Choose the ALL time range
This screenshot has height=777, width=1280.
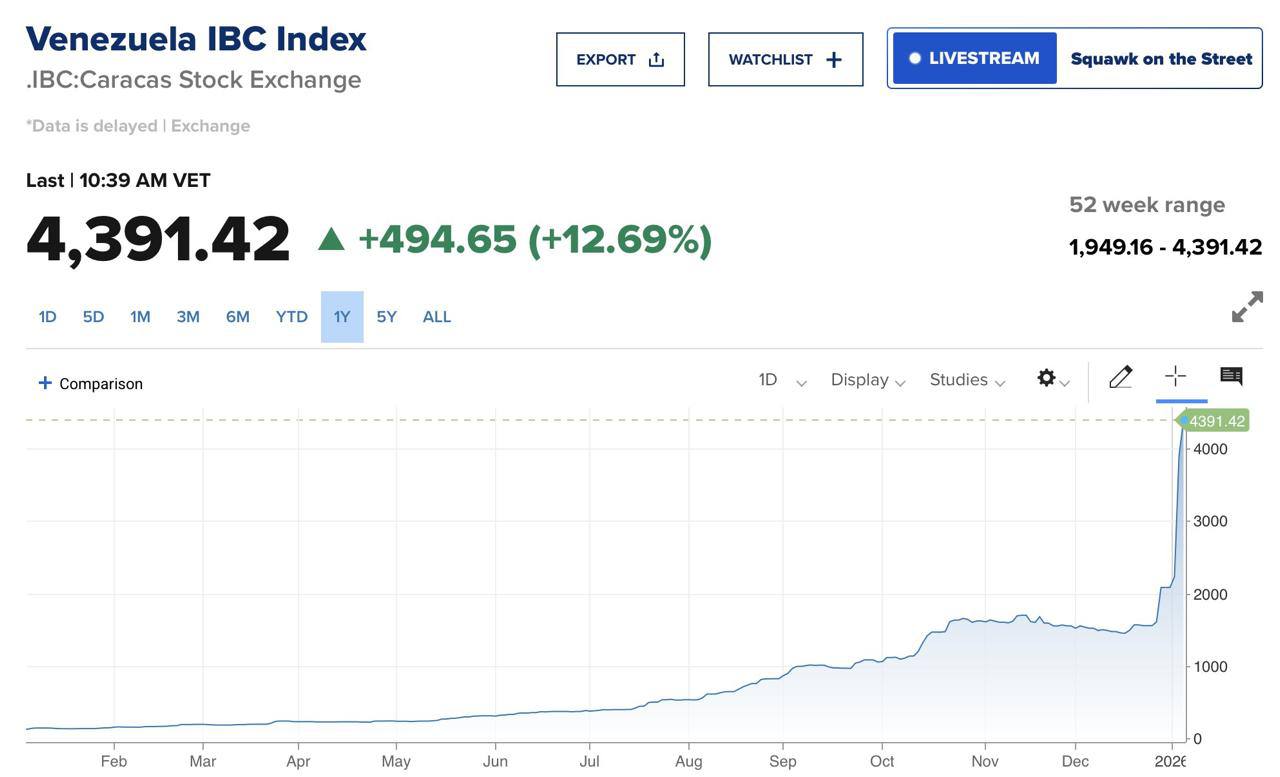pos(437,317)
